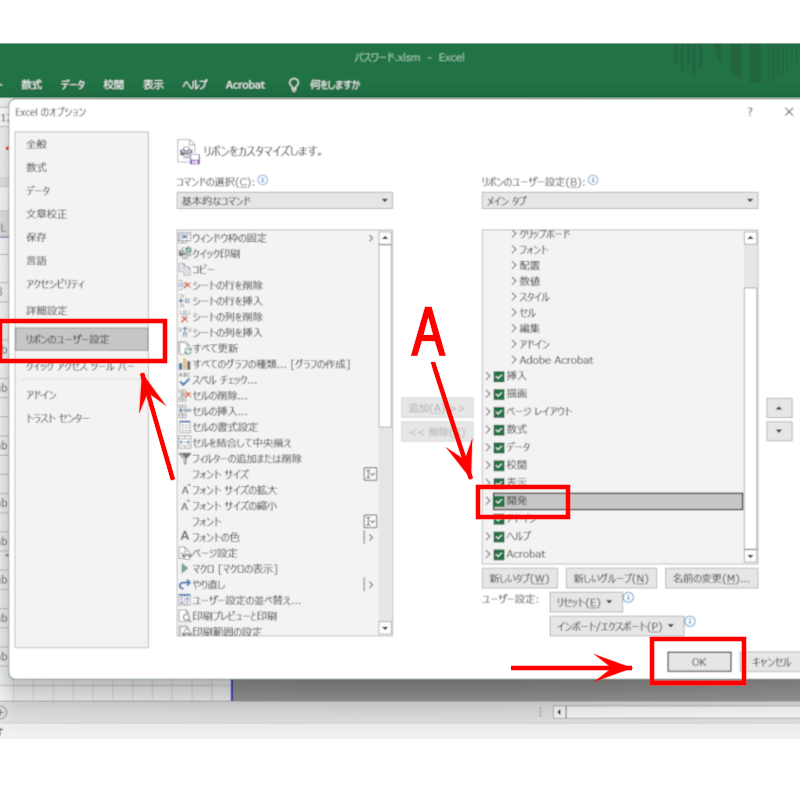This screenshot has height=800, width=800.
Task: Disable the Acrobat tab checkbox
Action: click(x=499, y=554)
